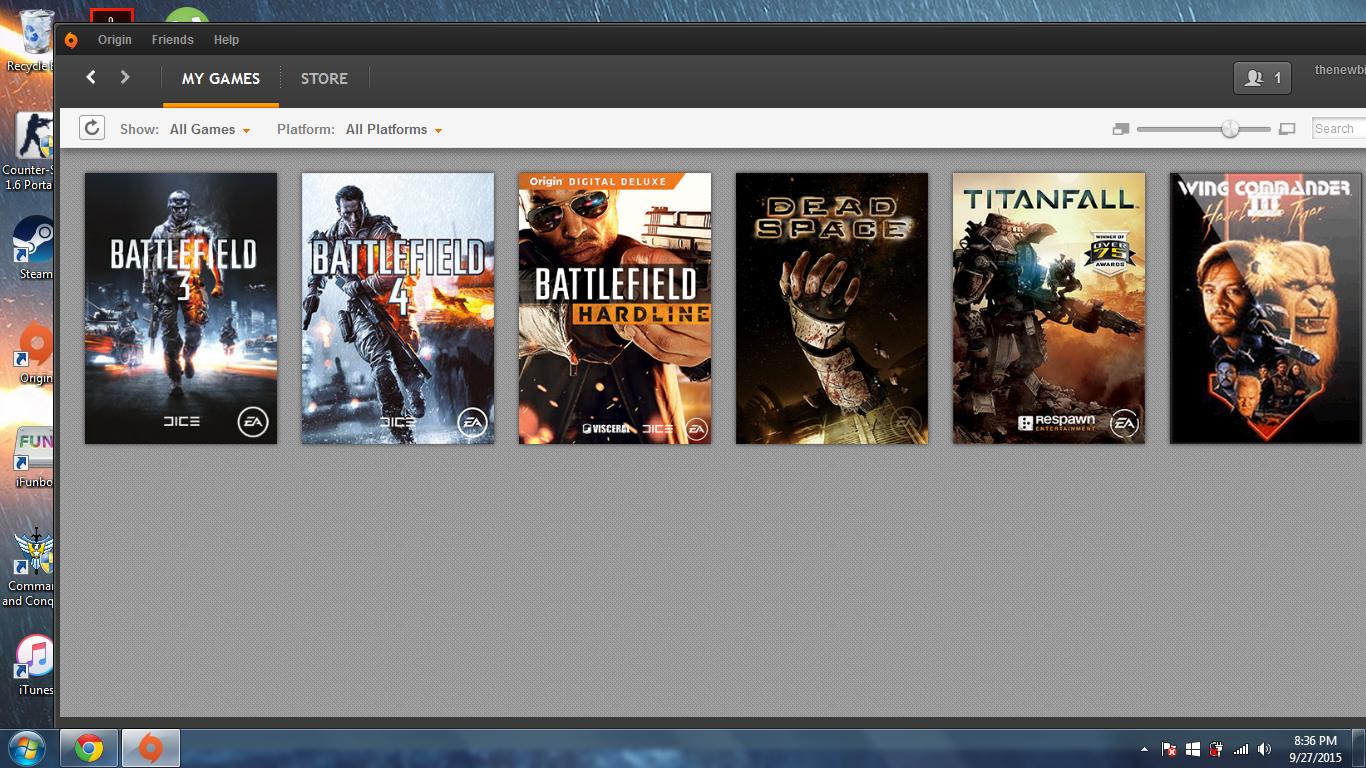Select the Recycle Bin desktop icon
This screenshot has height=768, width=1366.
coord(32,40)
